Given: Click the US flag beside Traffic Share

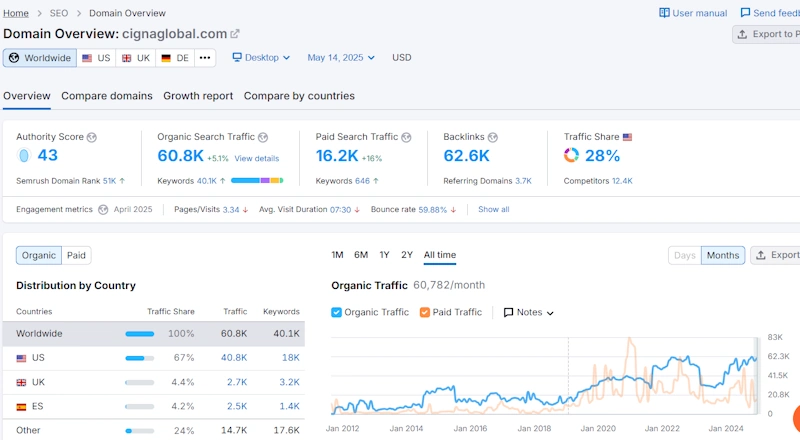Looking at the screenshot, I should pyautogui.click(x=628, y=137).
